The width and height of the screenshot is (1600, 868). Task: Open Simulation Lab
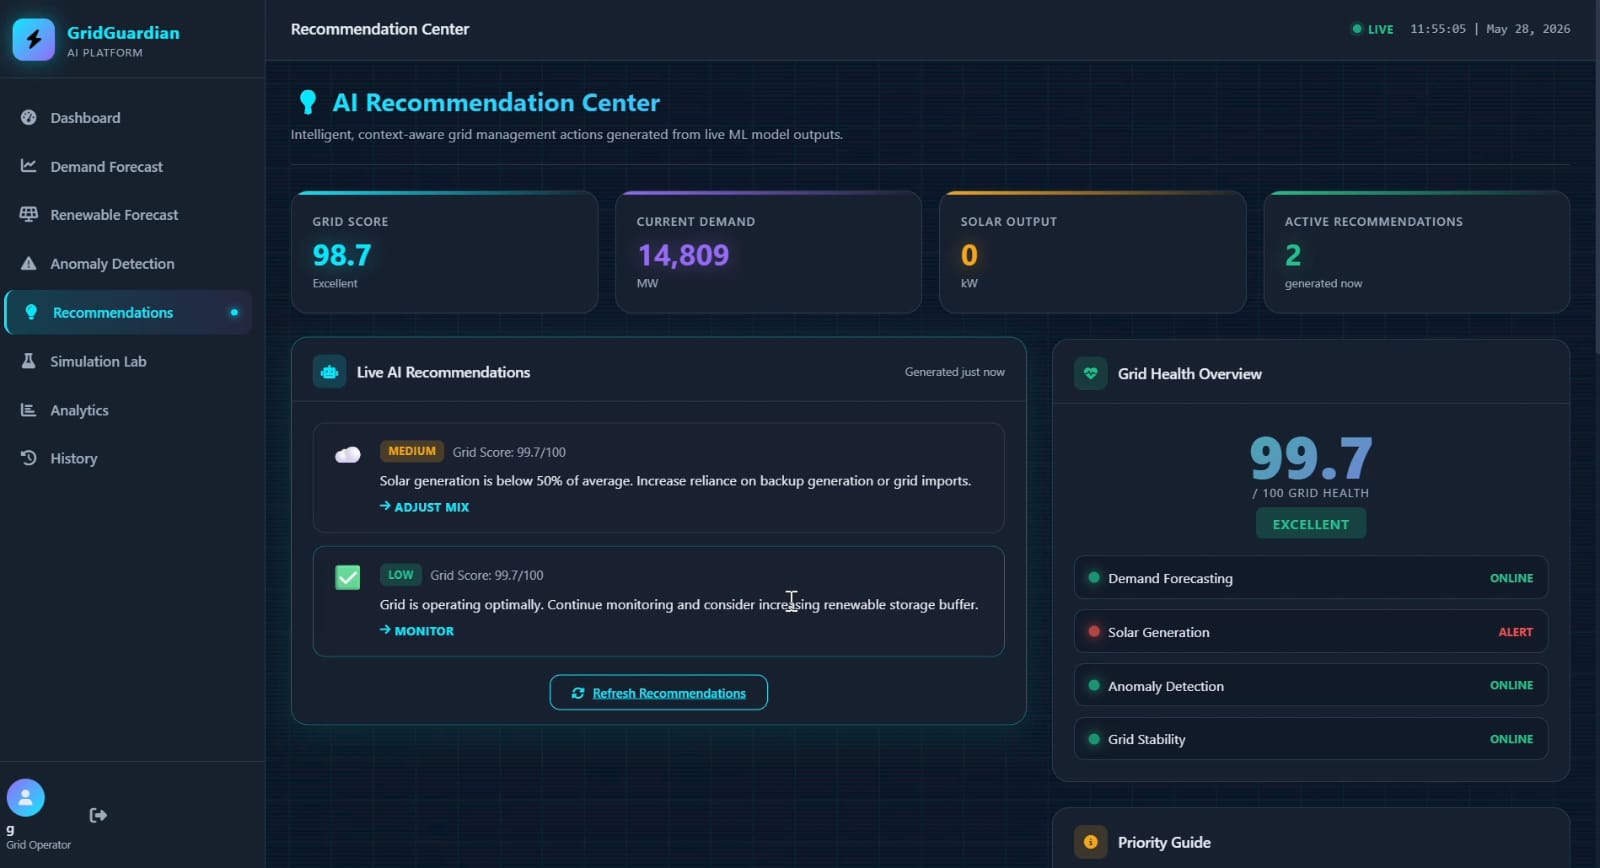pos(128,361)
